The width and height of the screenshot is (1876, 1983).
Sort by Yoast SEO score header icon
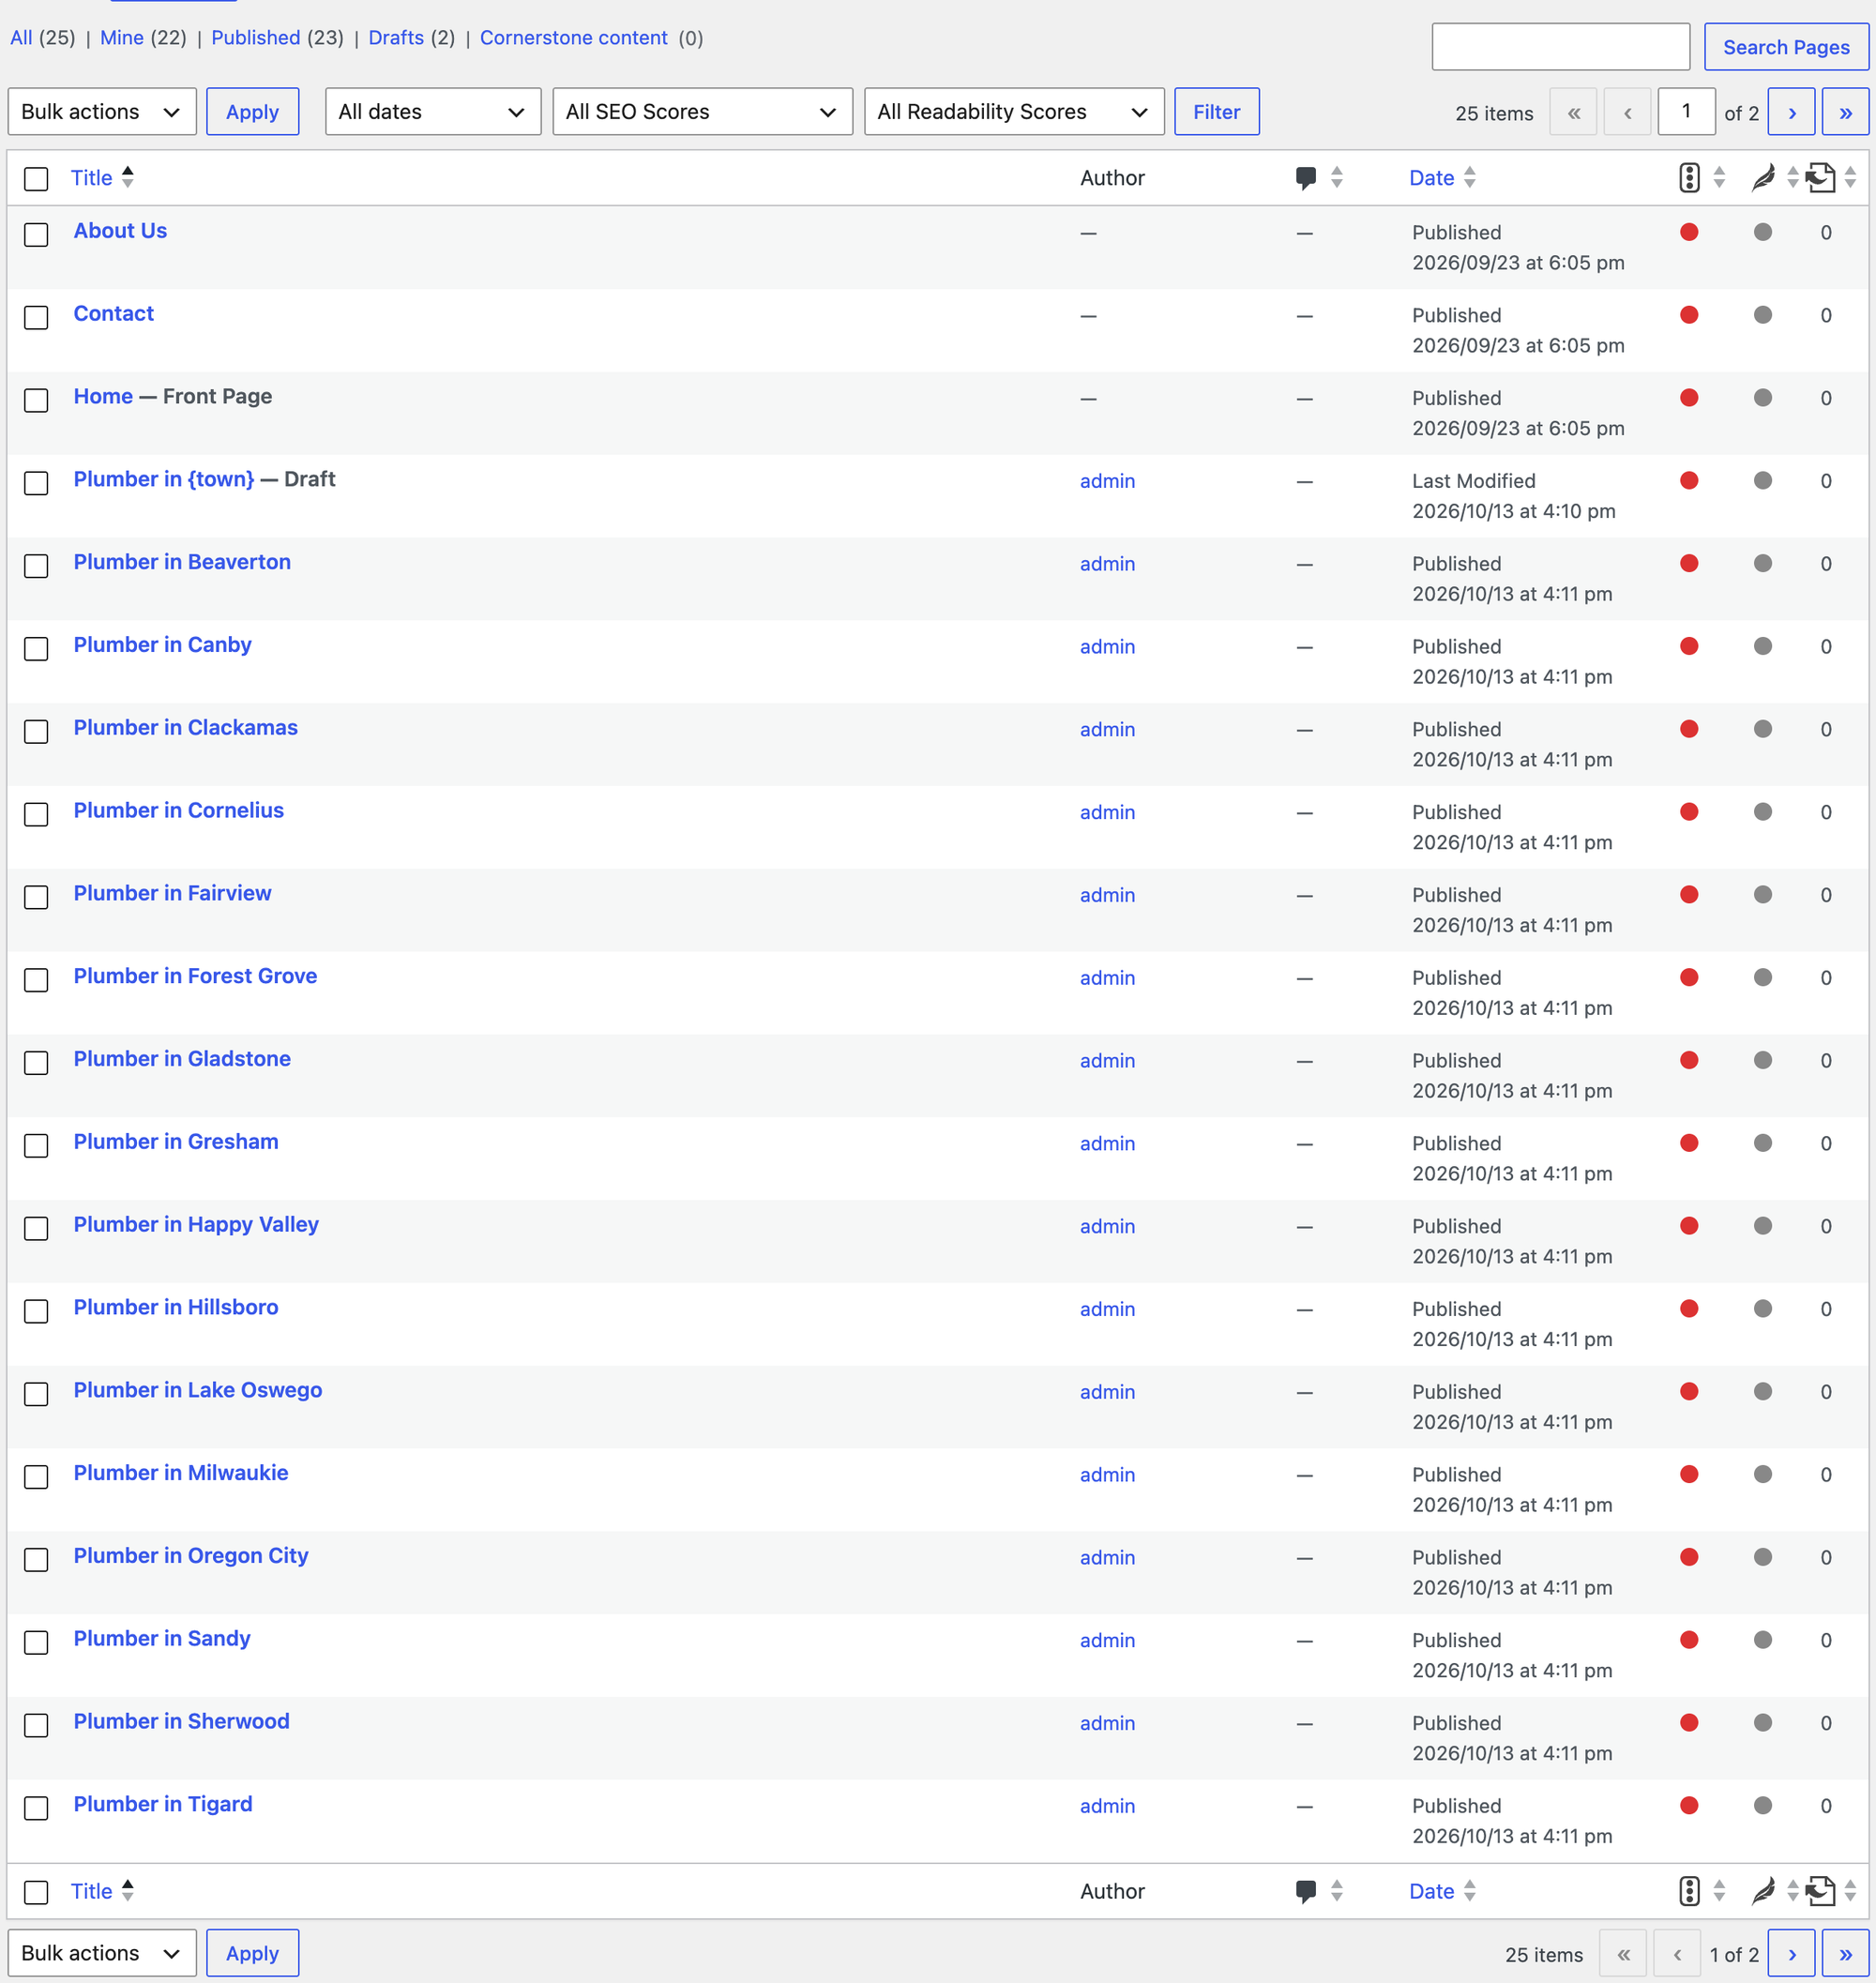click(1688, 178)
